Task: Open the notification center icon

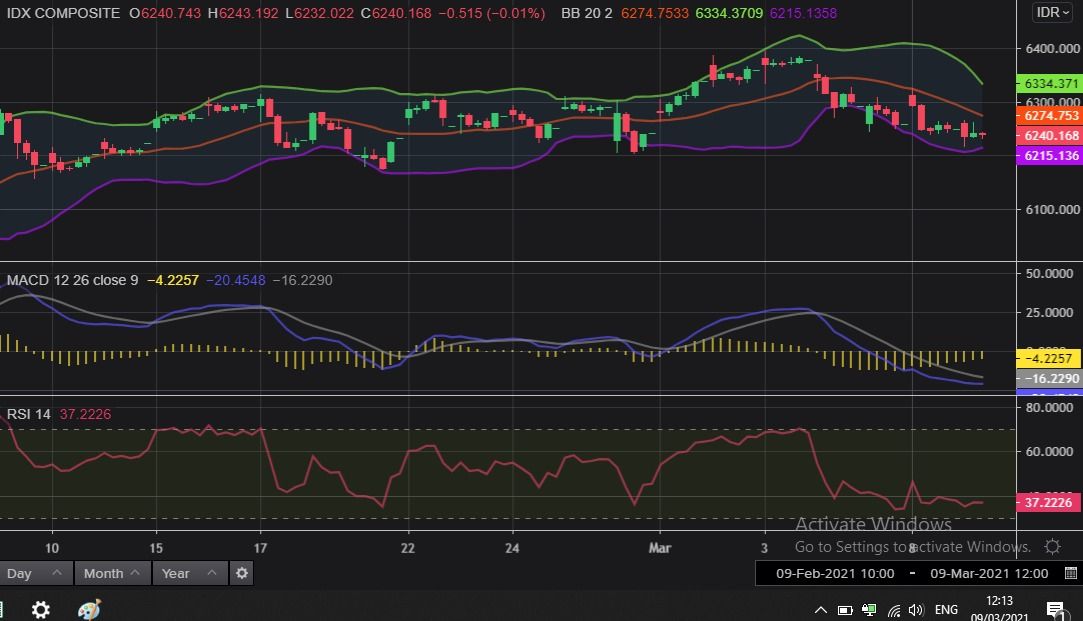Action: (x=1055, y=609)
